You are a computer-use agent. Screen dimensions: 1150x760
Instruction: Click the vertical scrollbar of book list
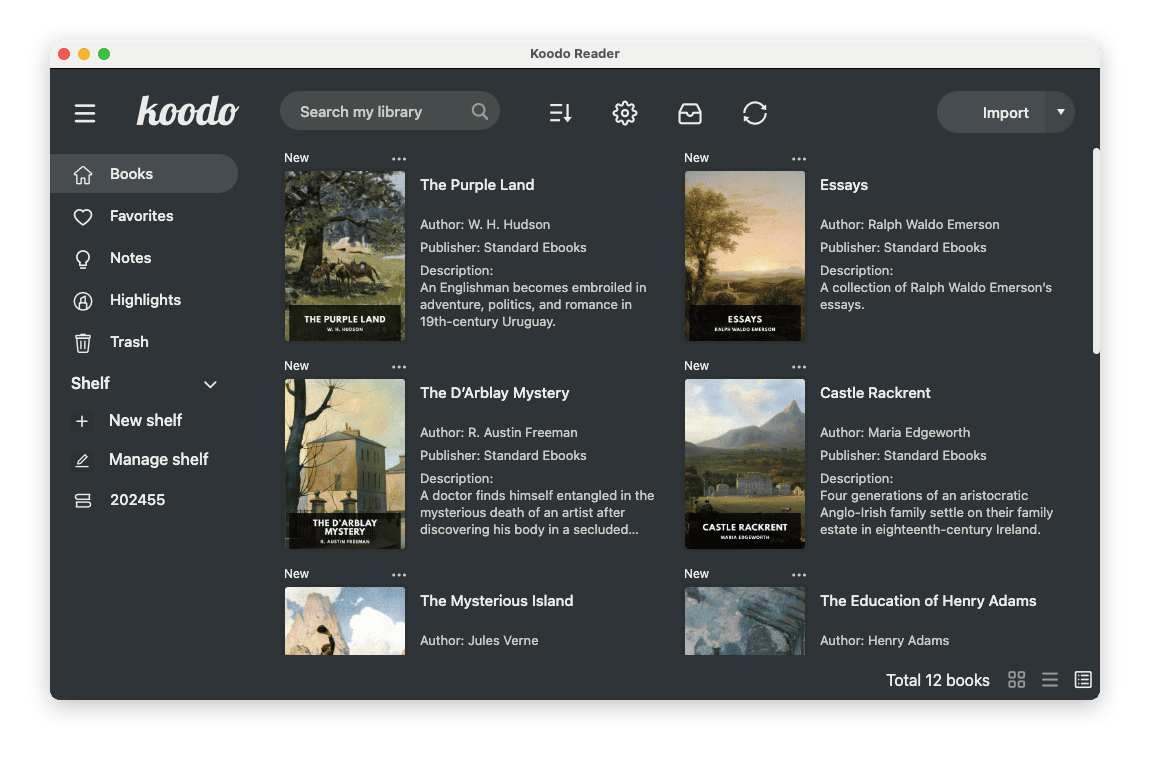(x=1096, y=250)
